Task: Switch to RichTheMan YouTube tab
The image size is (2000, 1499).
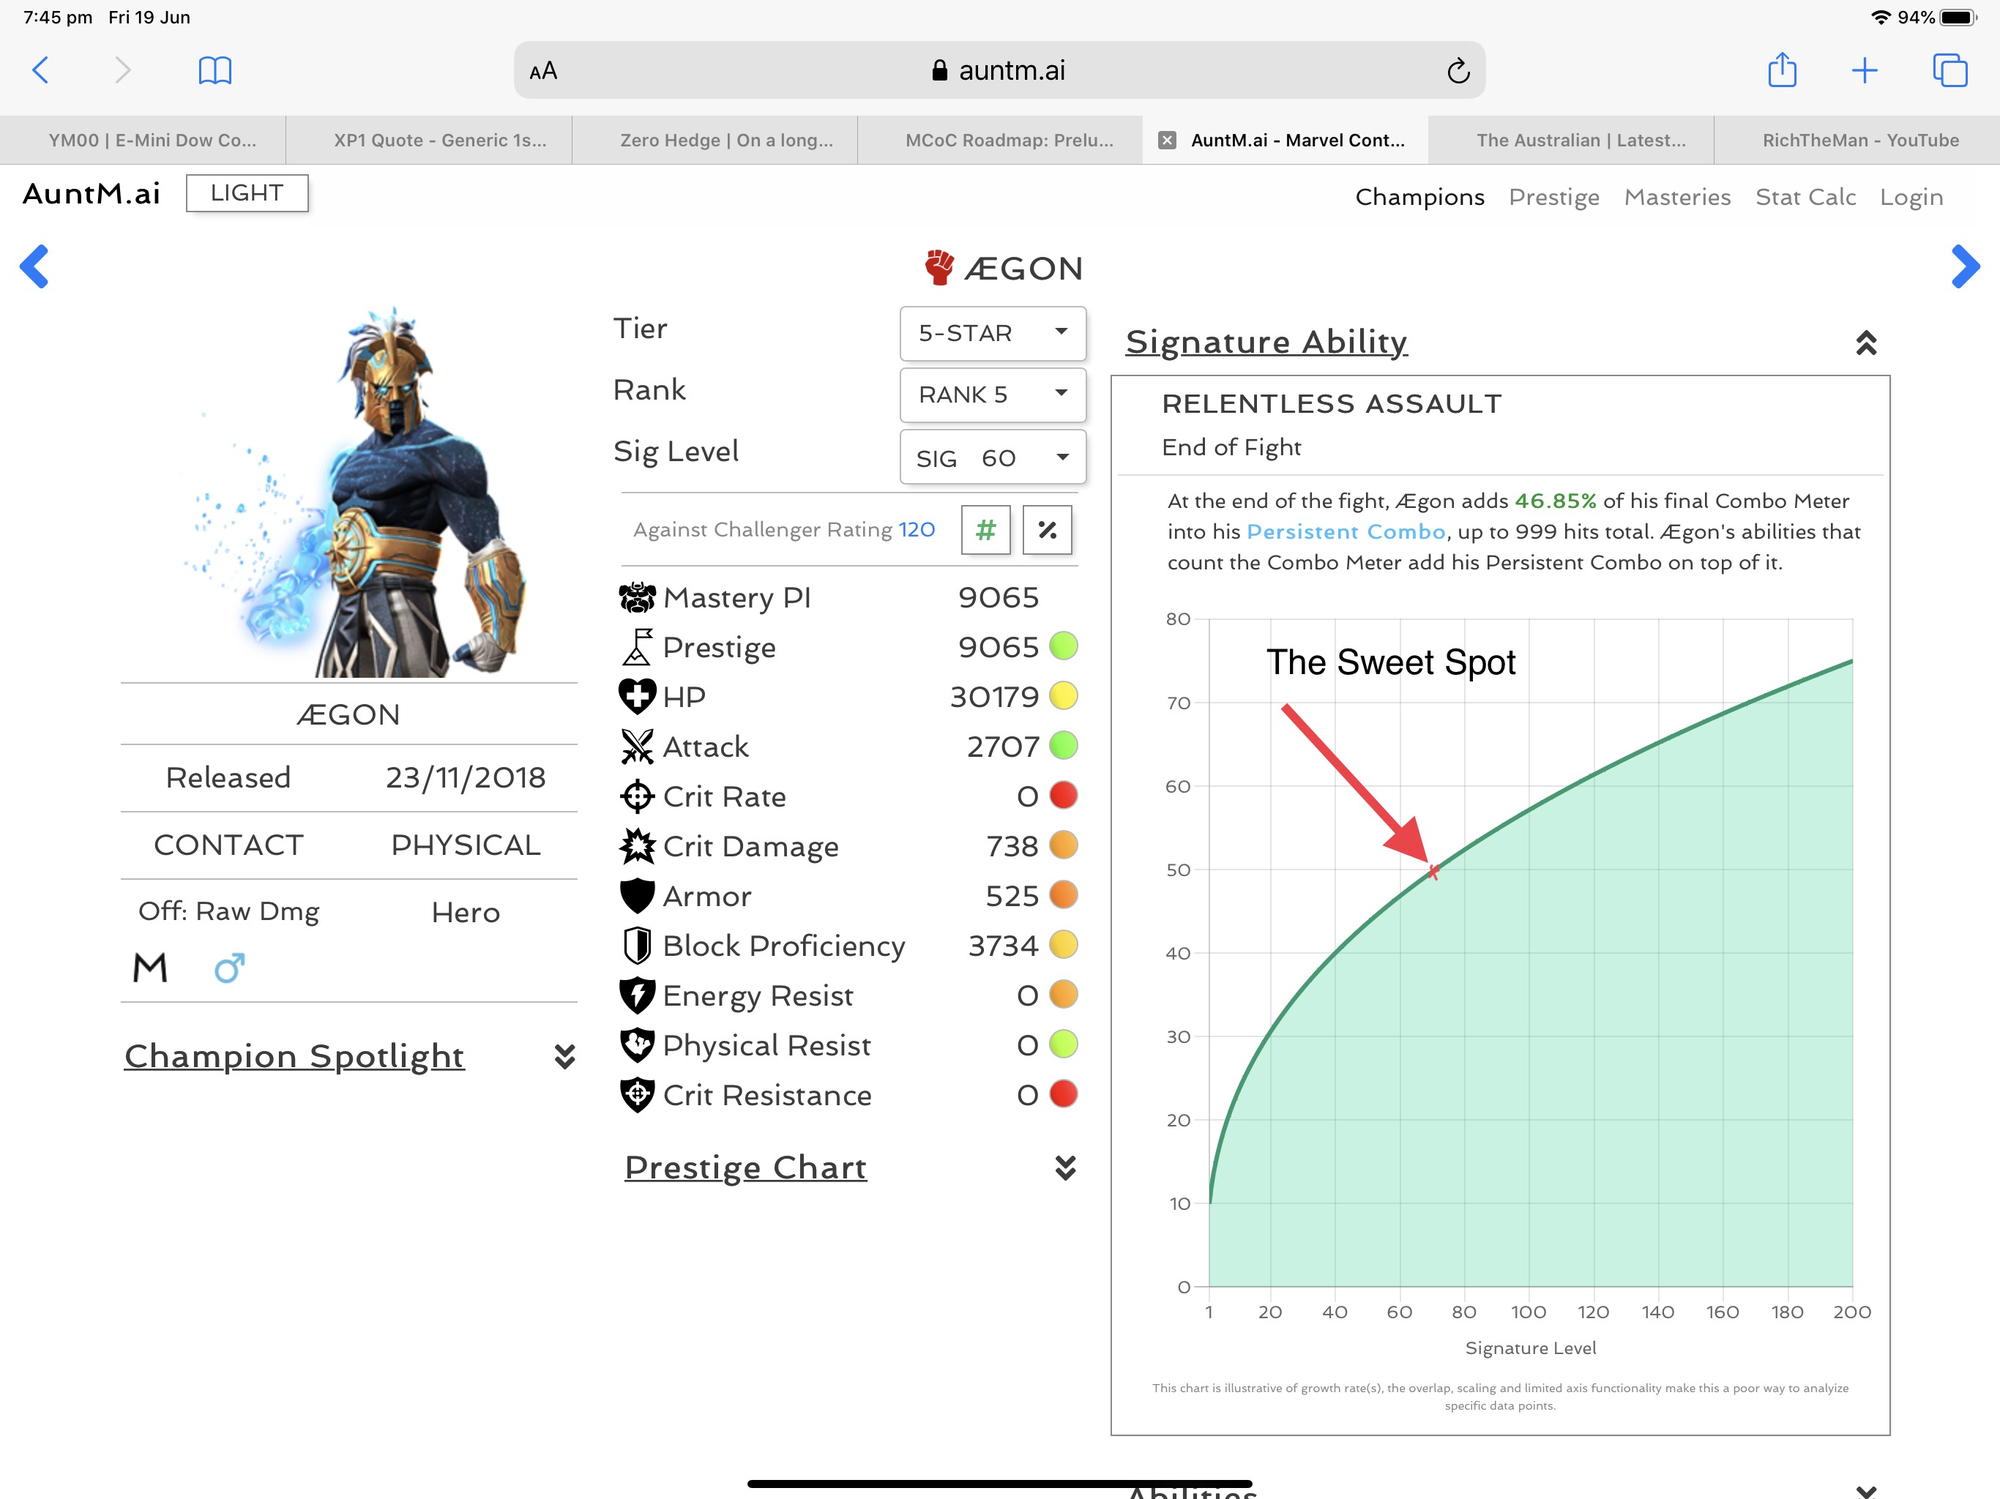Action: [x=1857, y=140]
